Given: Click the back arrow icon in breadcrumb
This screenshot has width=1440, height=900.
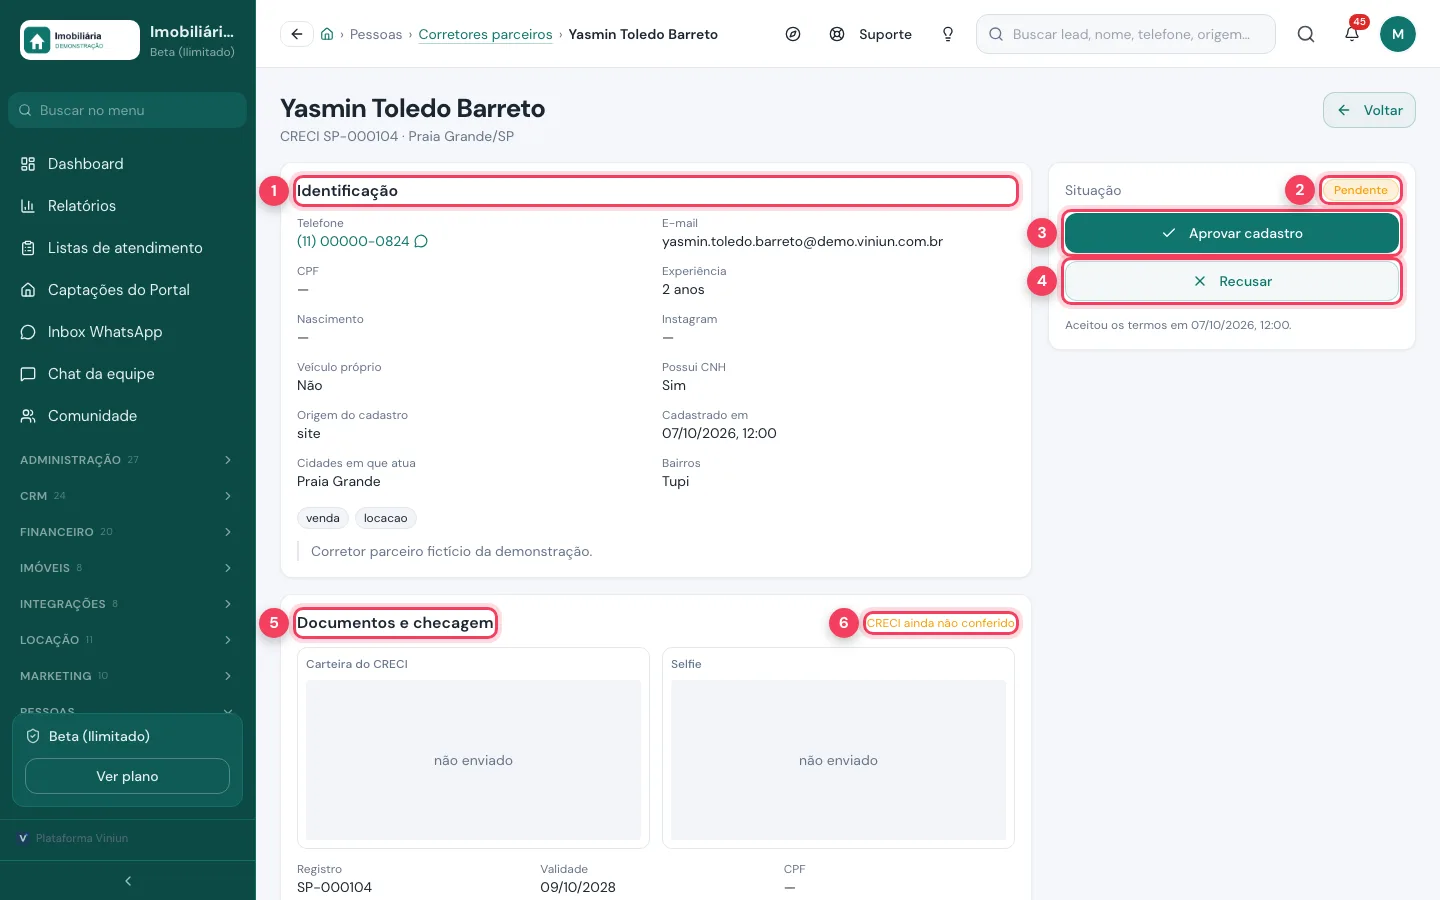Looking at the screenshot, I should (297, 34).
